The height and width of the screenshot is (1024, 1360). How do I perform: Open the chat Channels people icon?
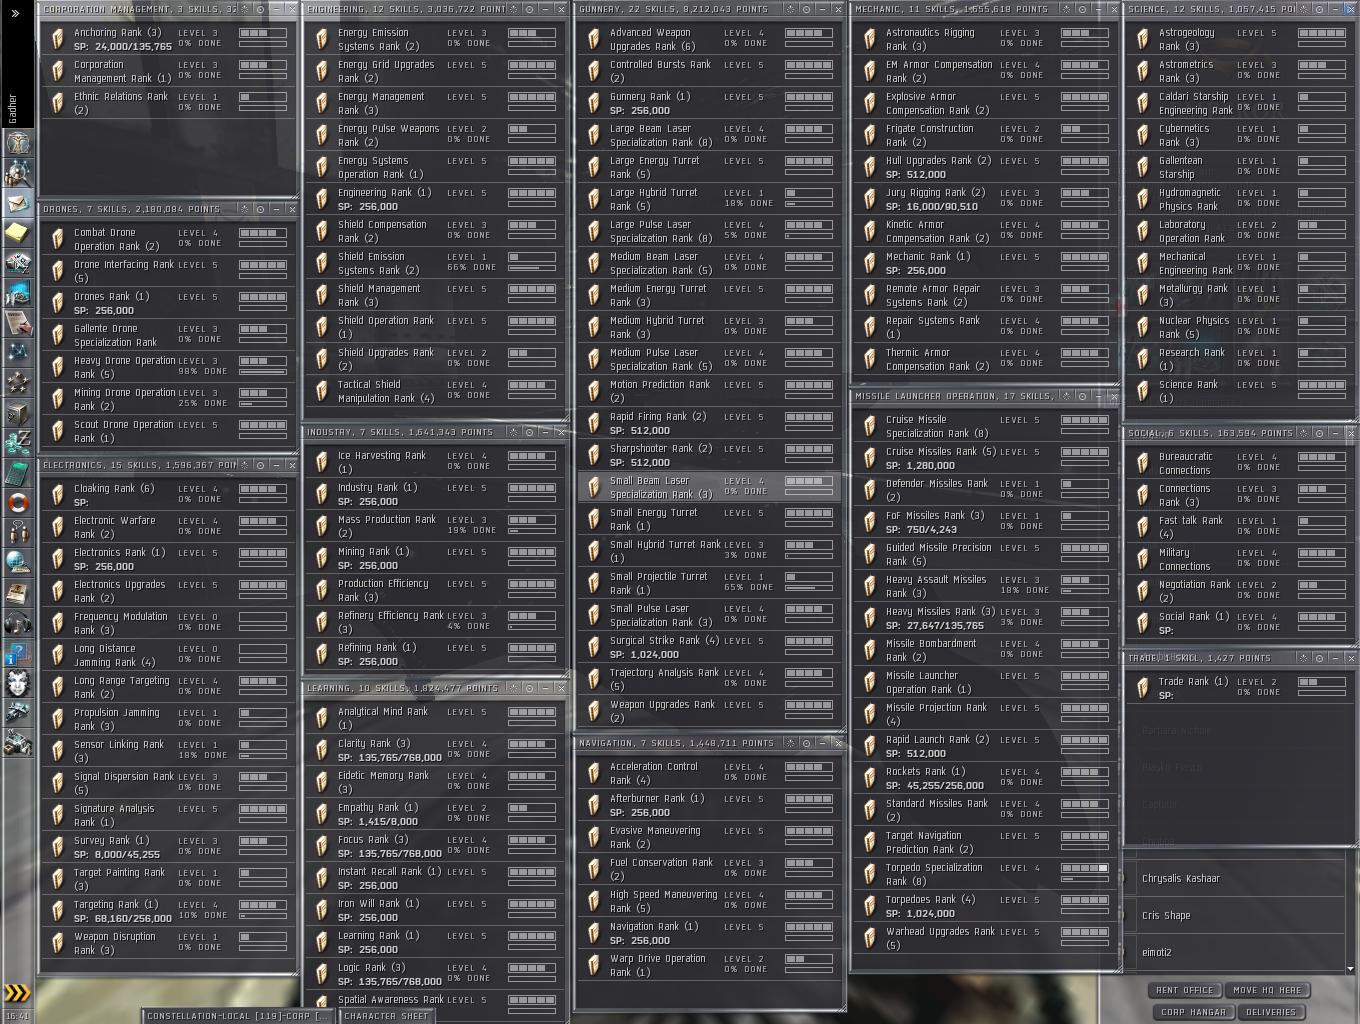(x=17, y=532)
